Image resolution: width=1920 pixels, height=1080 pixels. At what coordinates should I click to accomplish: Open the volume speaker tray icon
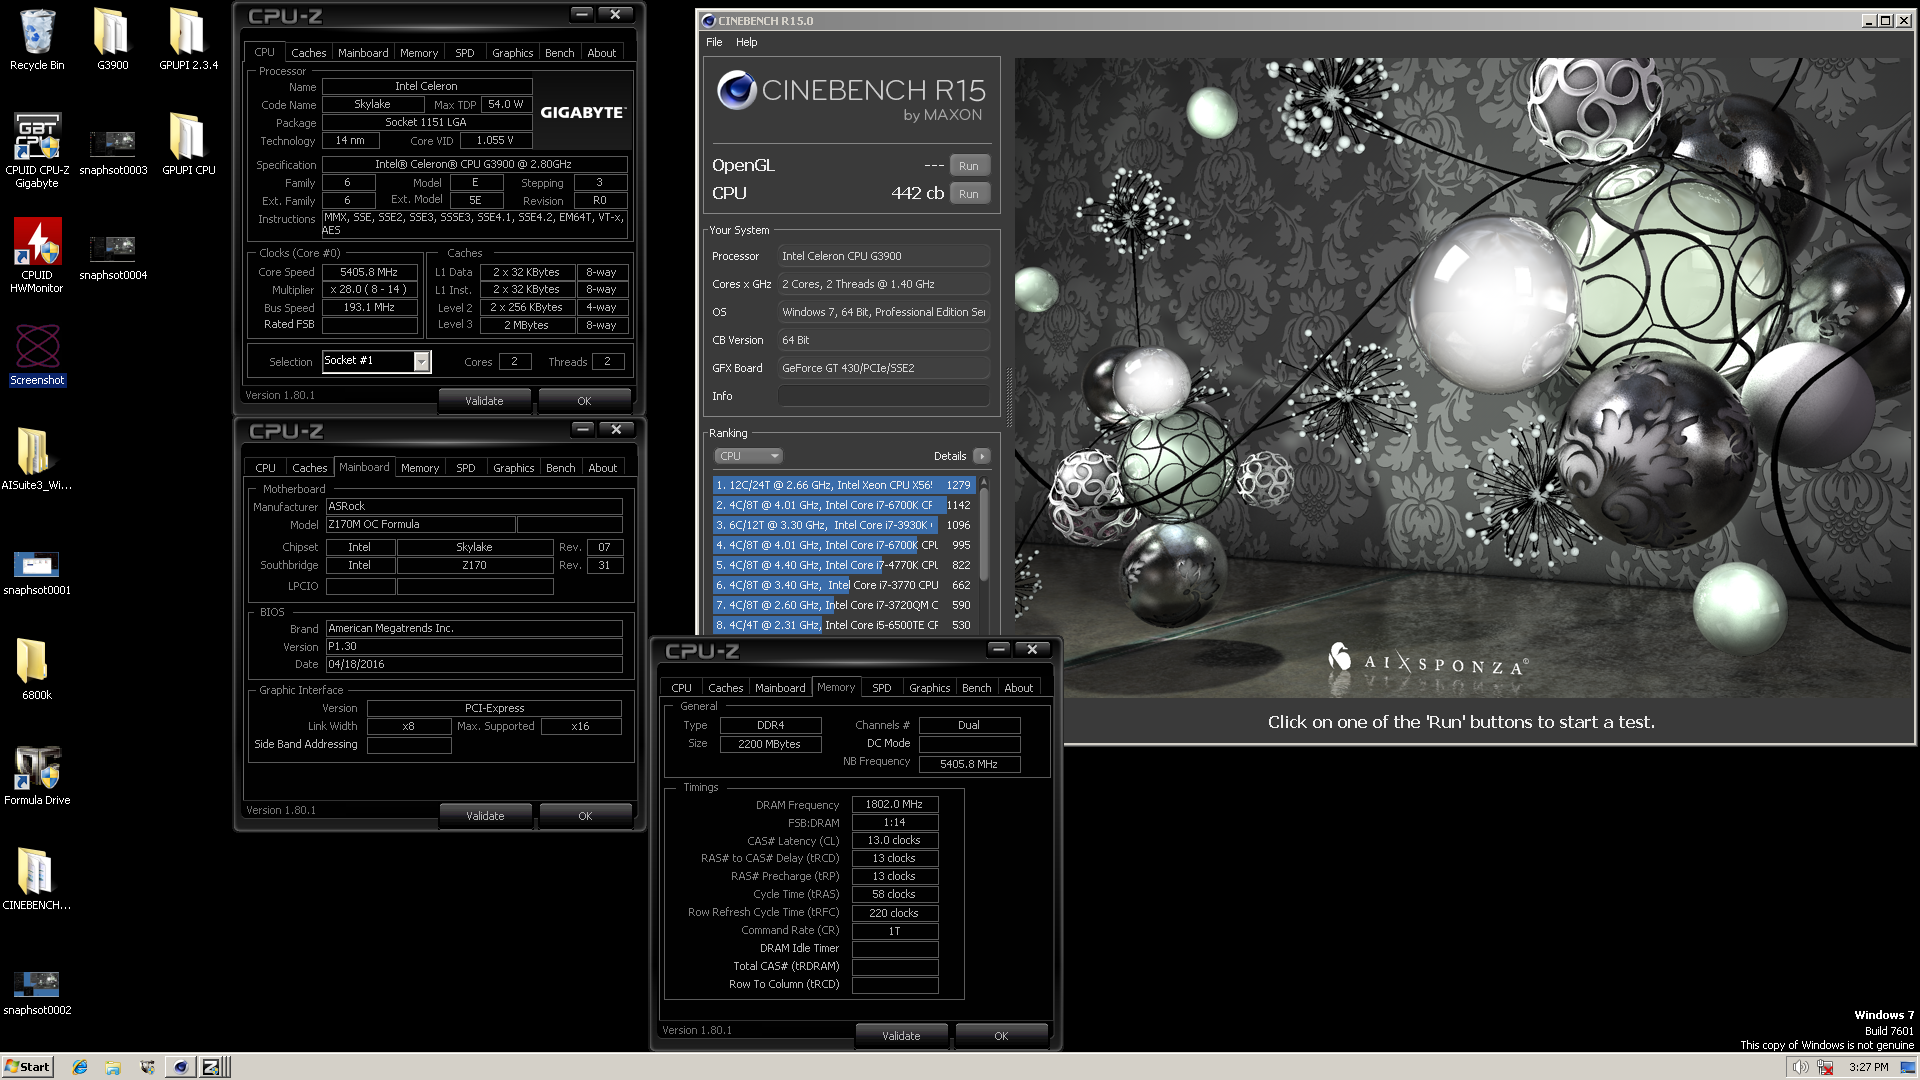(x=1800, y=1067)
